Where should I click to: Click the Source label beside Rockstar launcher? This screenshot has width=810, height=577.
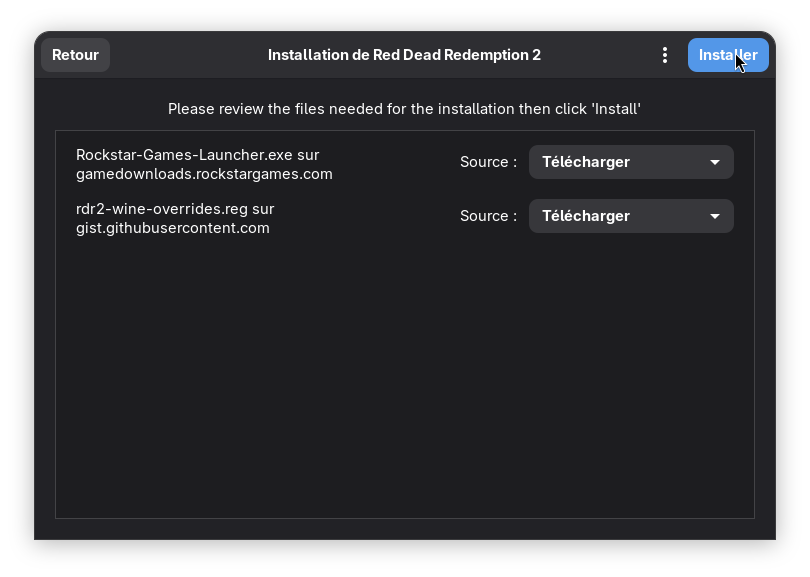point(488,162)
